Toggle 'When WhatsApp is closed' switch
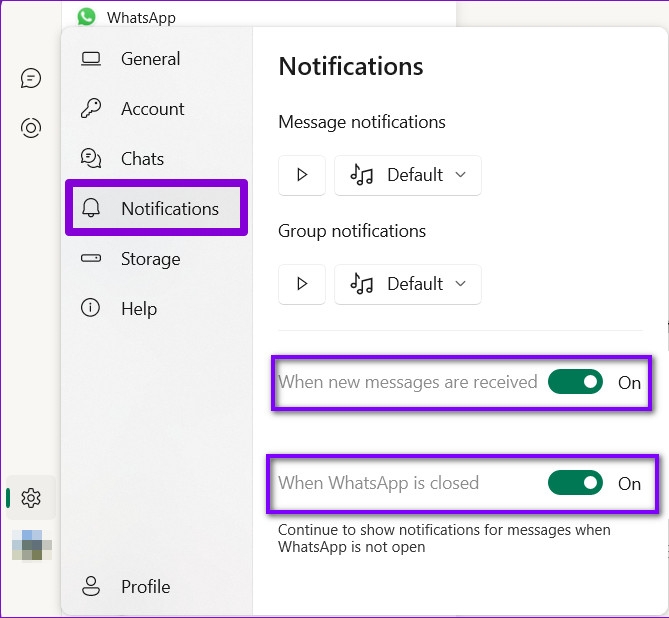Viewport: 669px width, 618px height. pyautogui.click(x=575, y=483)
